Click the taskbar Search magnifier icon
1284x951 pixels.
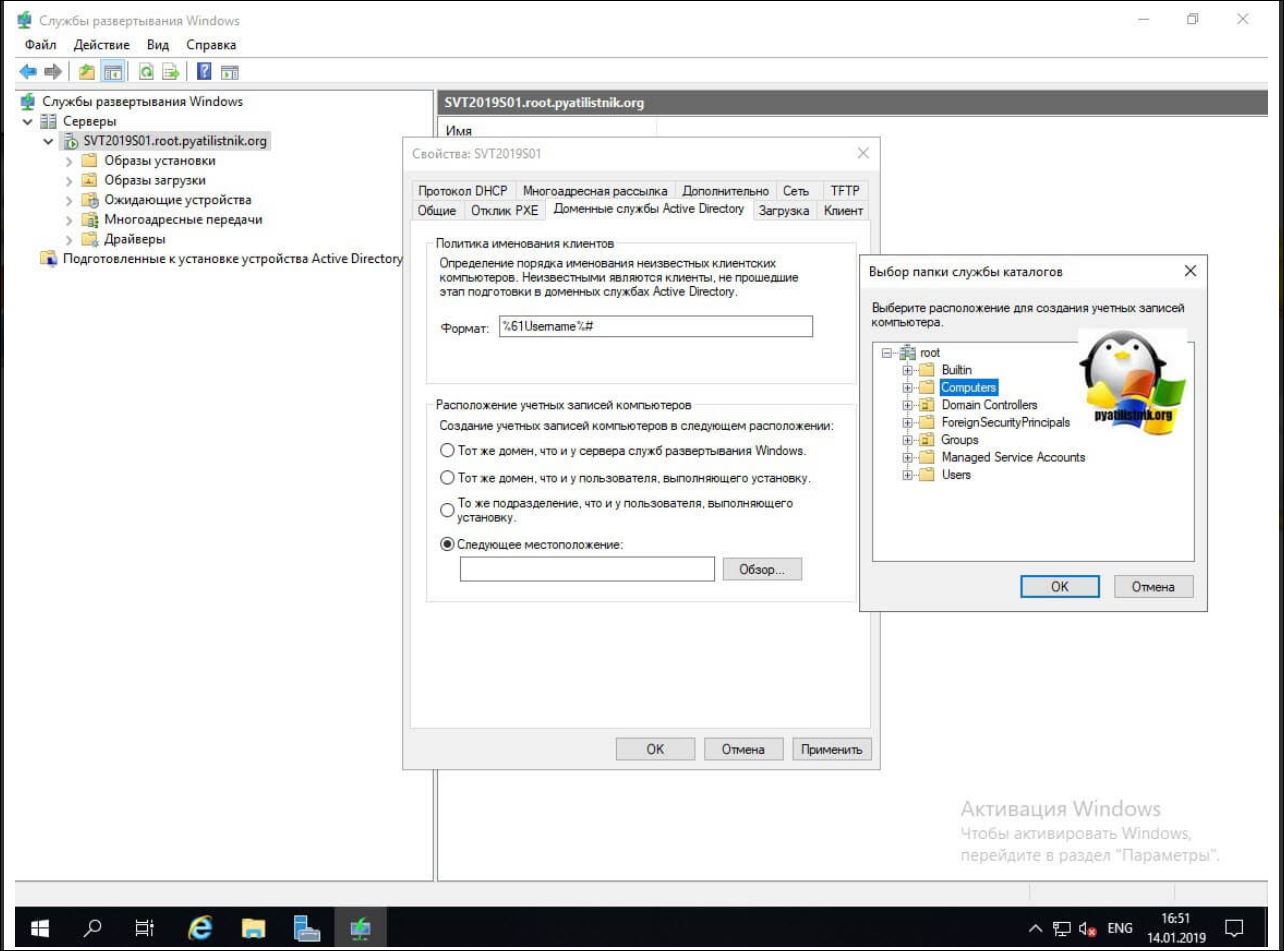[92, 929]
